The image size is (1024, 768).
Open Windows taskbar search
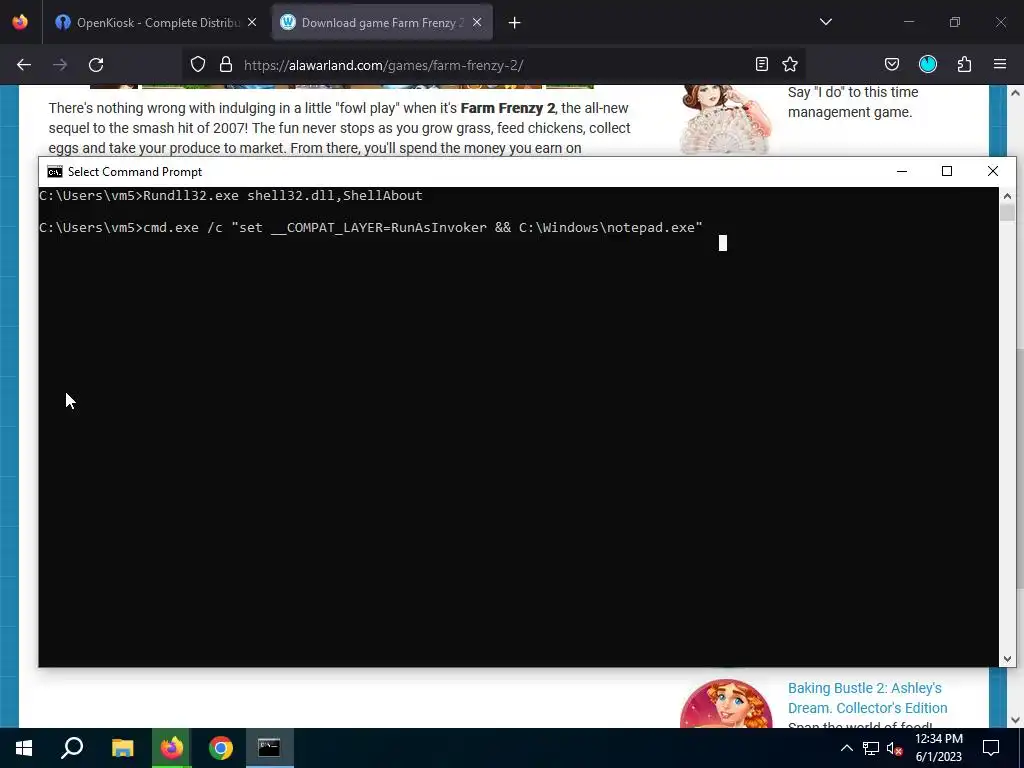(x=72, y=748)
